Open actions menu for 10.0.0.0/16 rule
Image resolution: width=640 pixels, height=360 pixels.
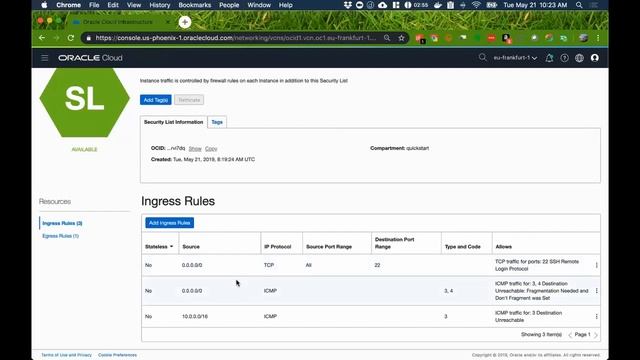pyautogui.click(x=596, y=316)
